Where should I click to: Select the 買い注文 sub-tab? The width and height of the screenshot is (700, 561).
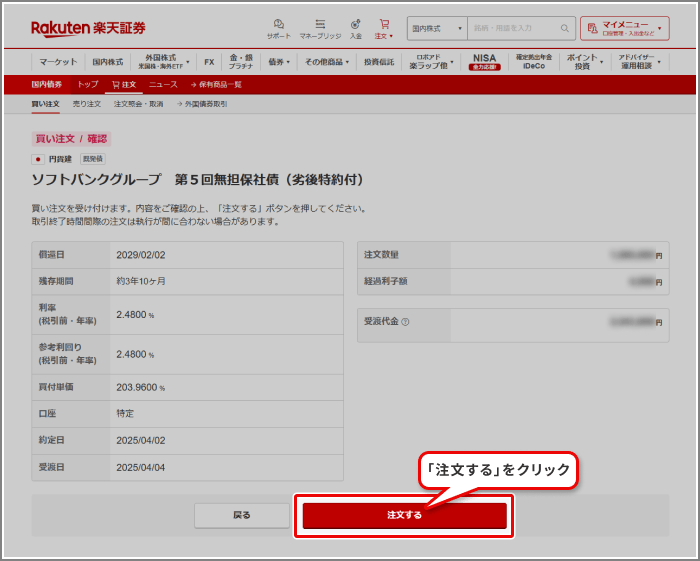click(45, 104)
